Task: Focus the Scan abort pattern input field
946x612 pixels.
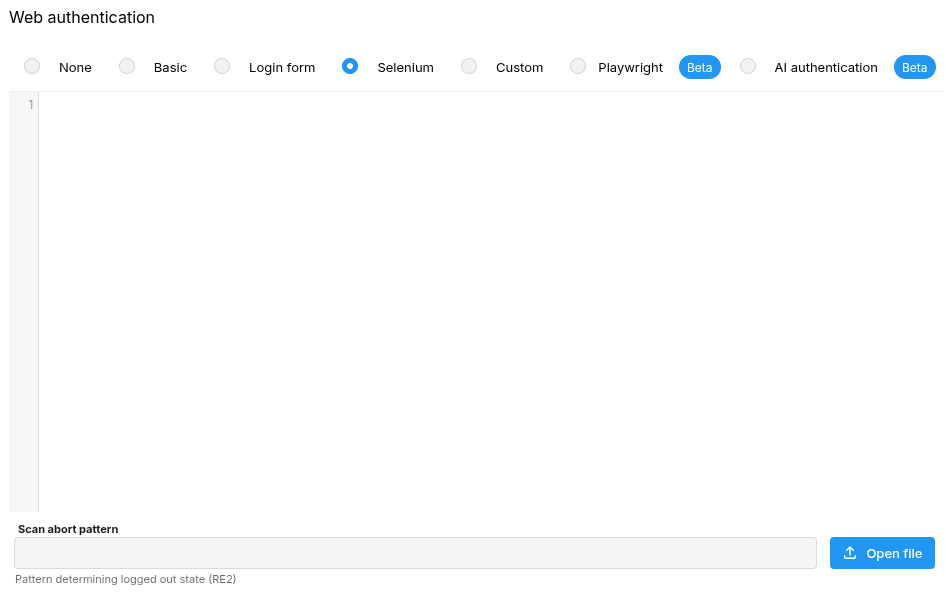Action: (415, 553)
